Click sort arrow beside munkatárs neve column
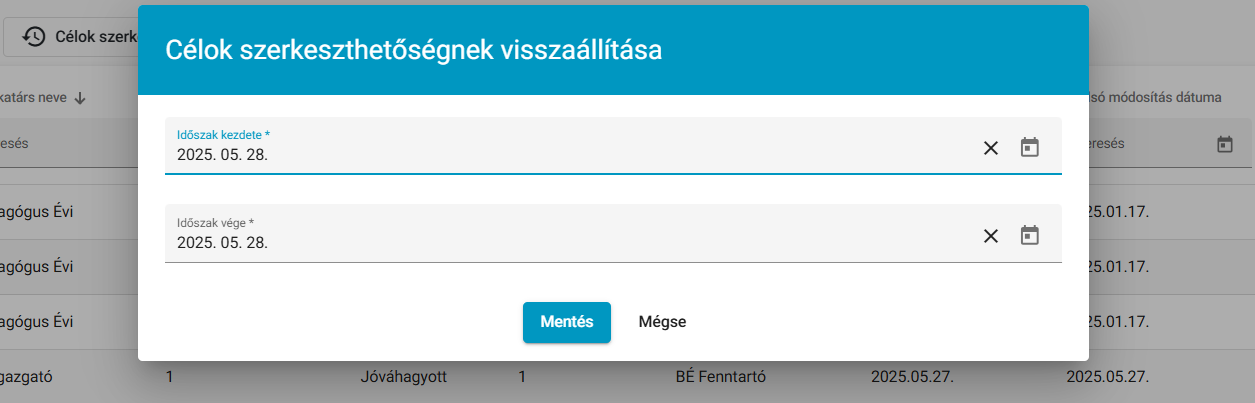This screenshot has height=403, width=1255. click(80, 98)
